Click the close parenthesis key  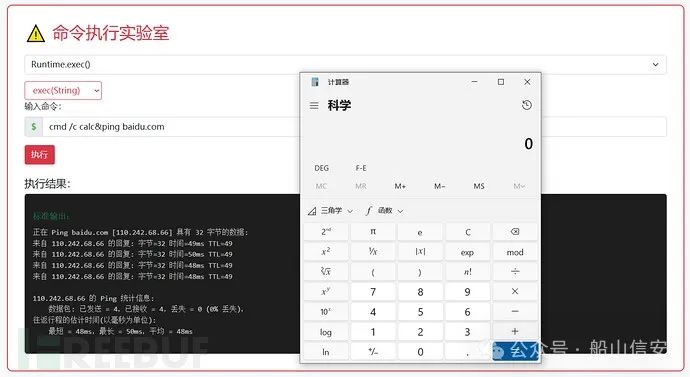tap(420, 271)
